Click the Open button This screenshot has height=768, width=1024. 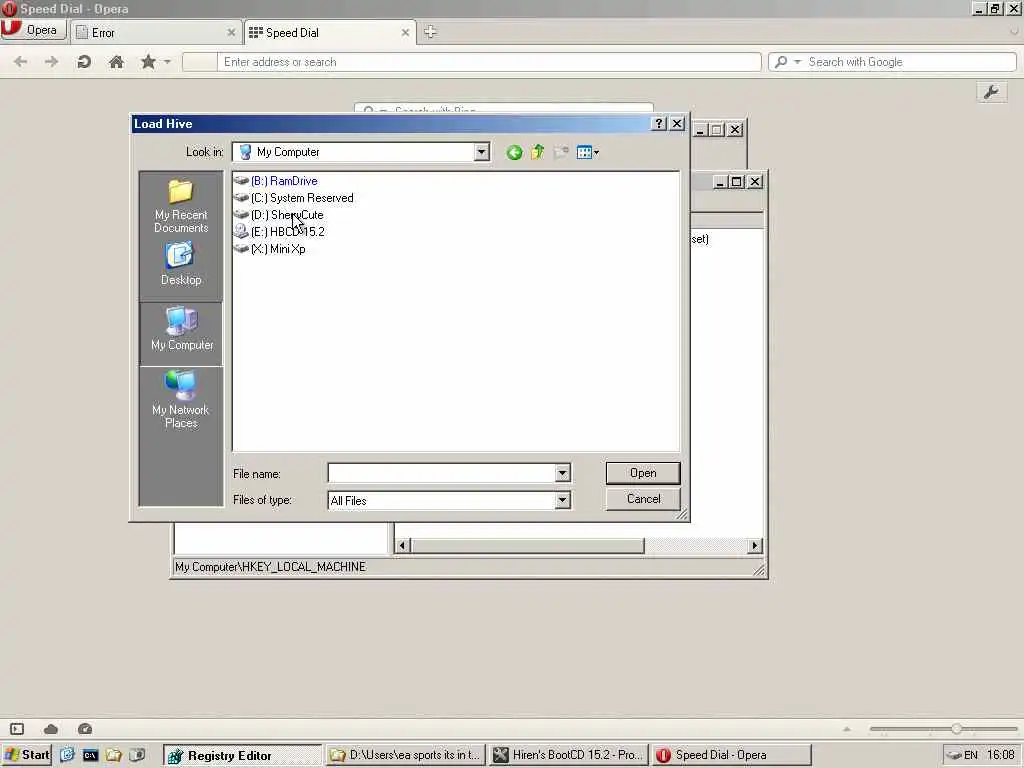click(643, 473)
